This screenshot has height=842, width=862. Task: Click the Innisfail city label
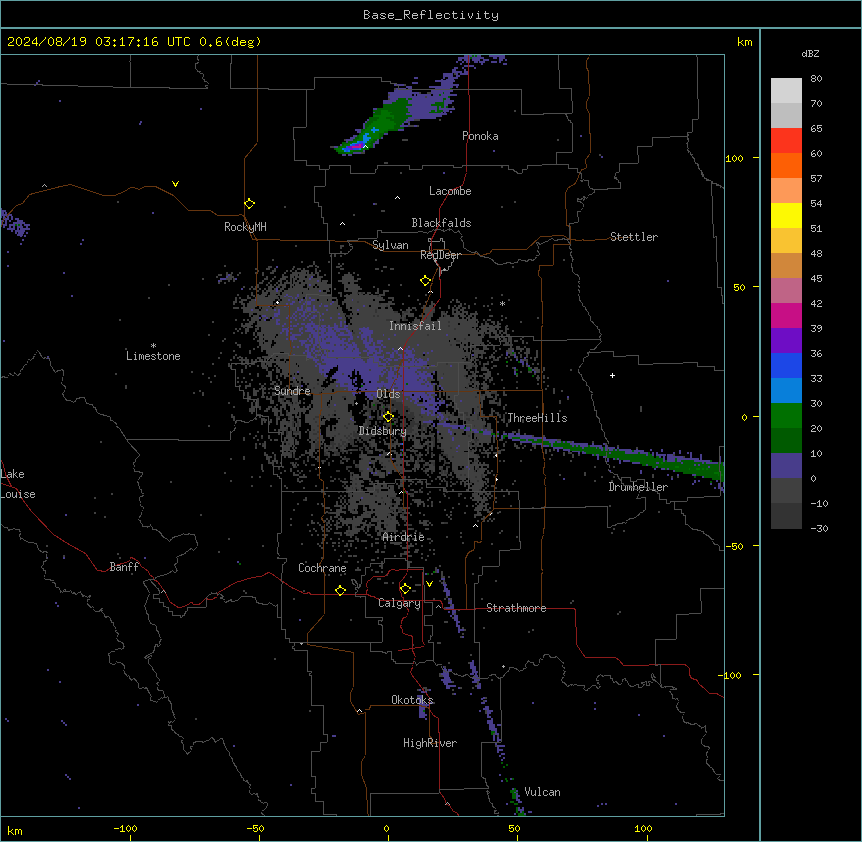coord(415,326)
